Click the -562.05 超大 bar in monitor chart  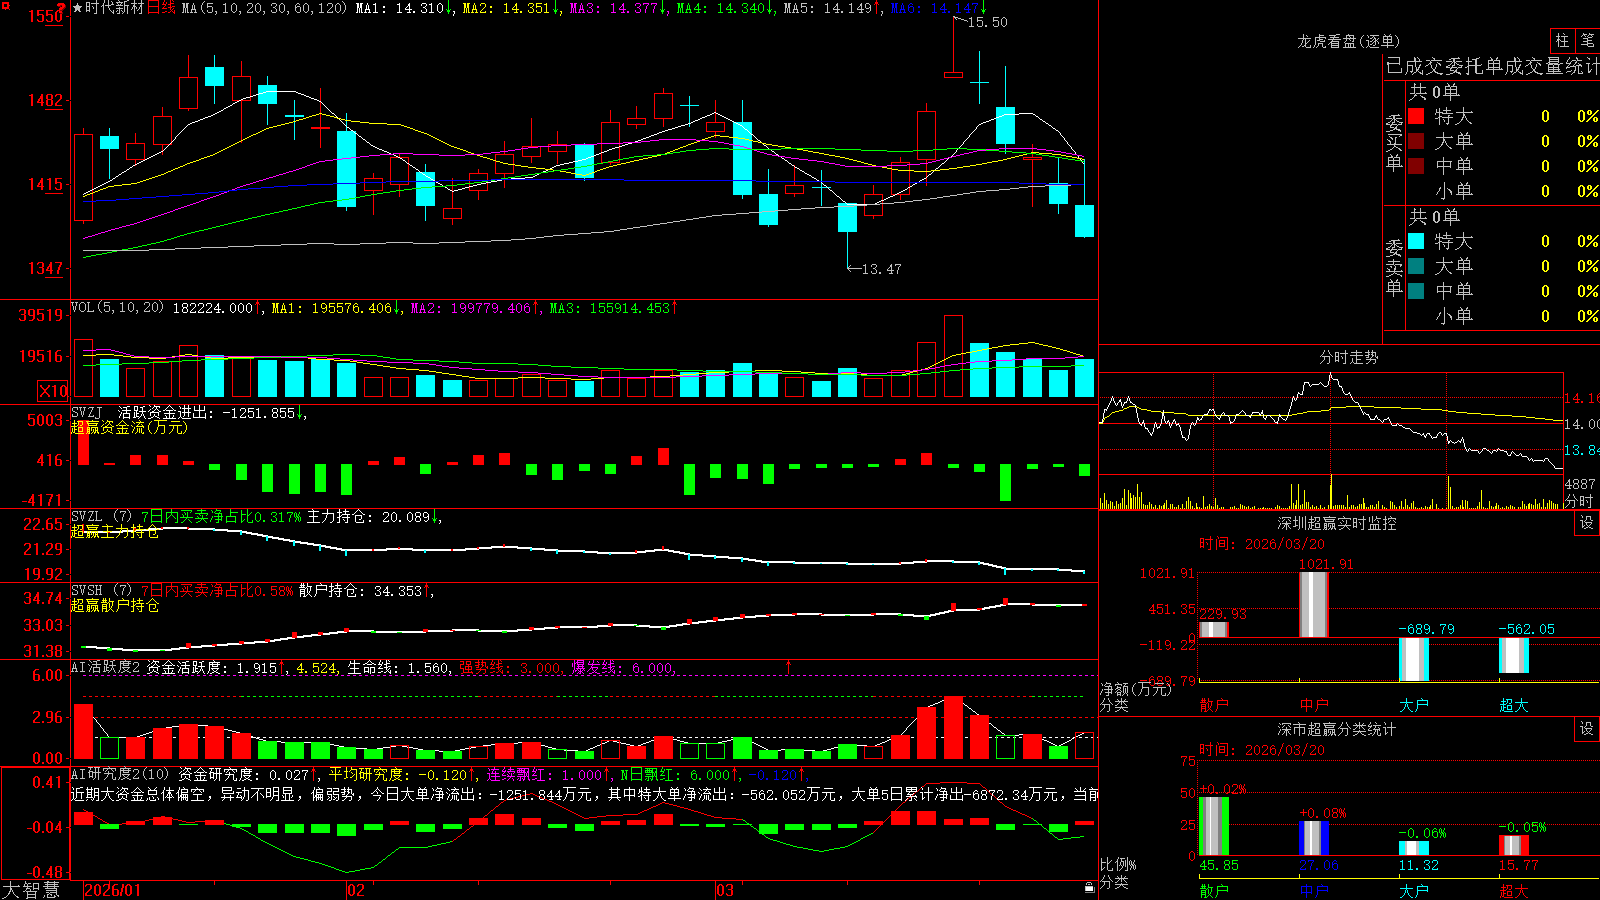(x=1513, y=655)
